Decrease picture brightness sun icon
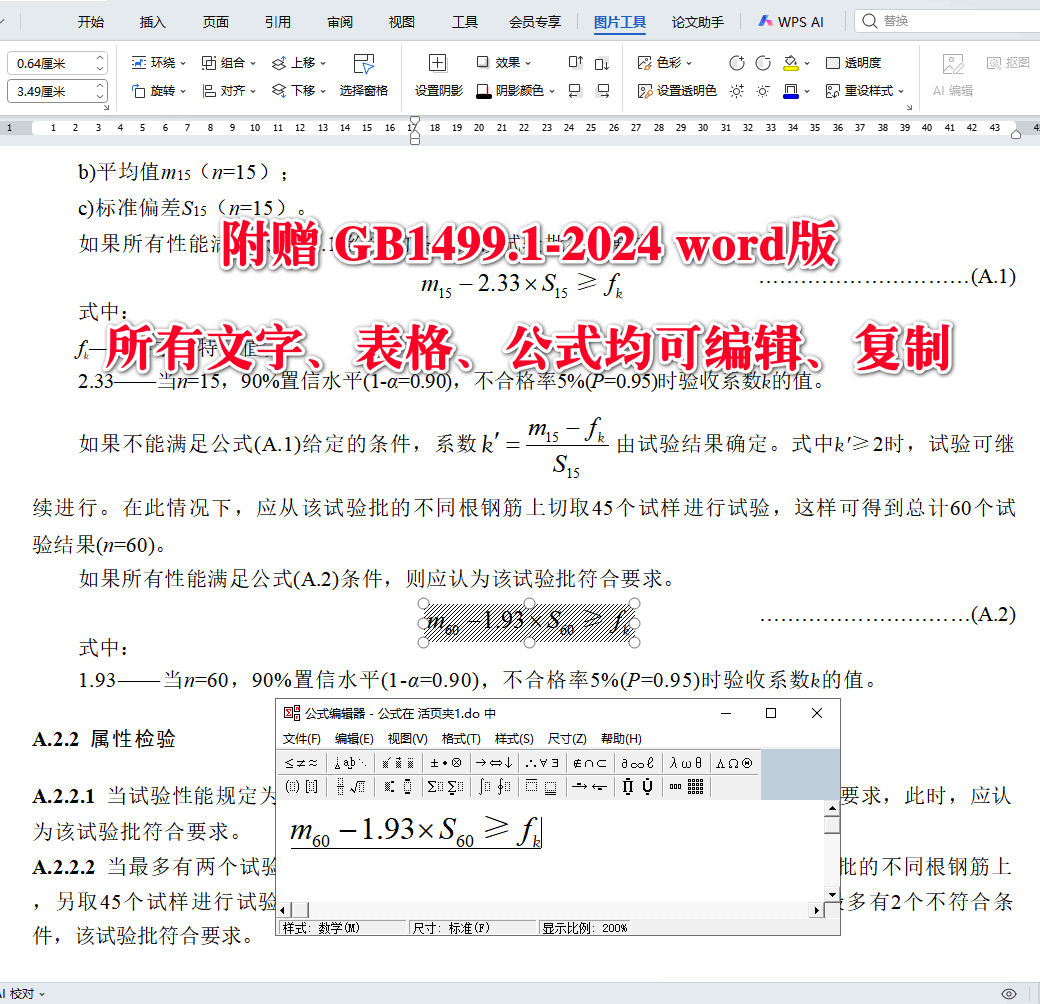The width and height of the screenshot is (1040, 1004). click(x=763, y=91)
